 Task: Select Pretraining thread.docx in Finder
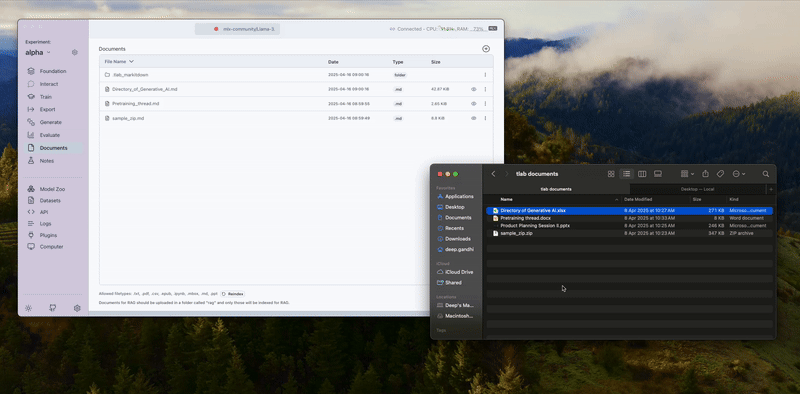point(630,218)
